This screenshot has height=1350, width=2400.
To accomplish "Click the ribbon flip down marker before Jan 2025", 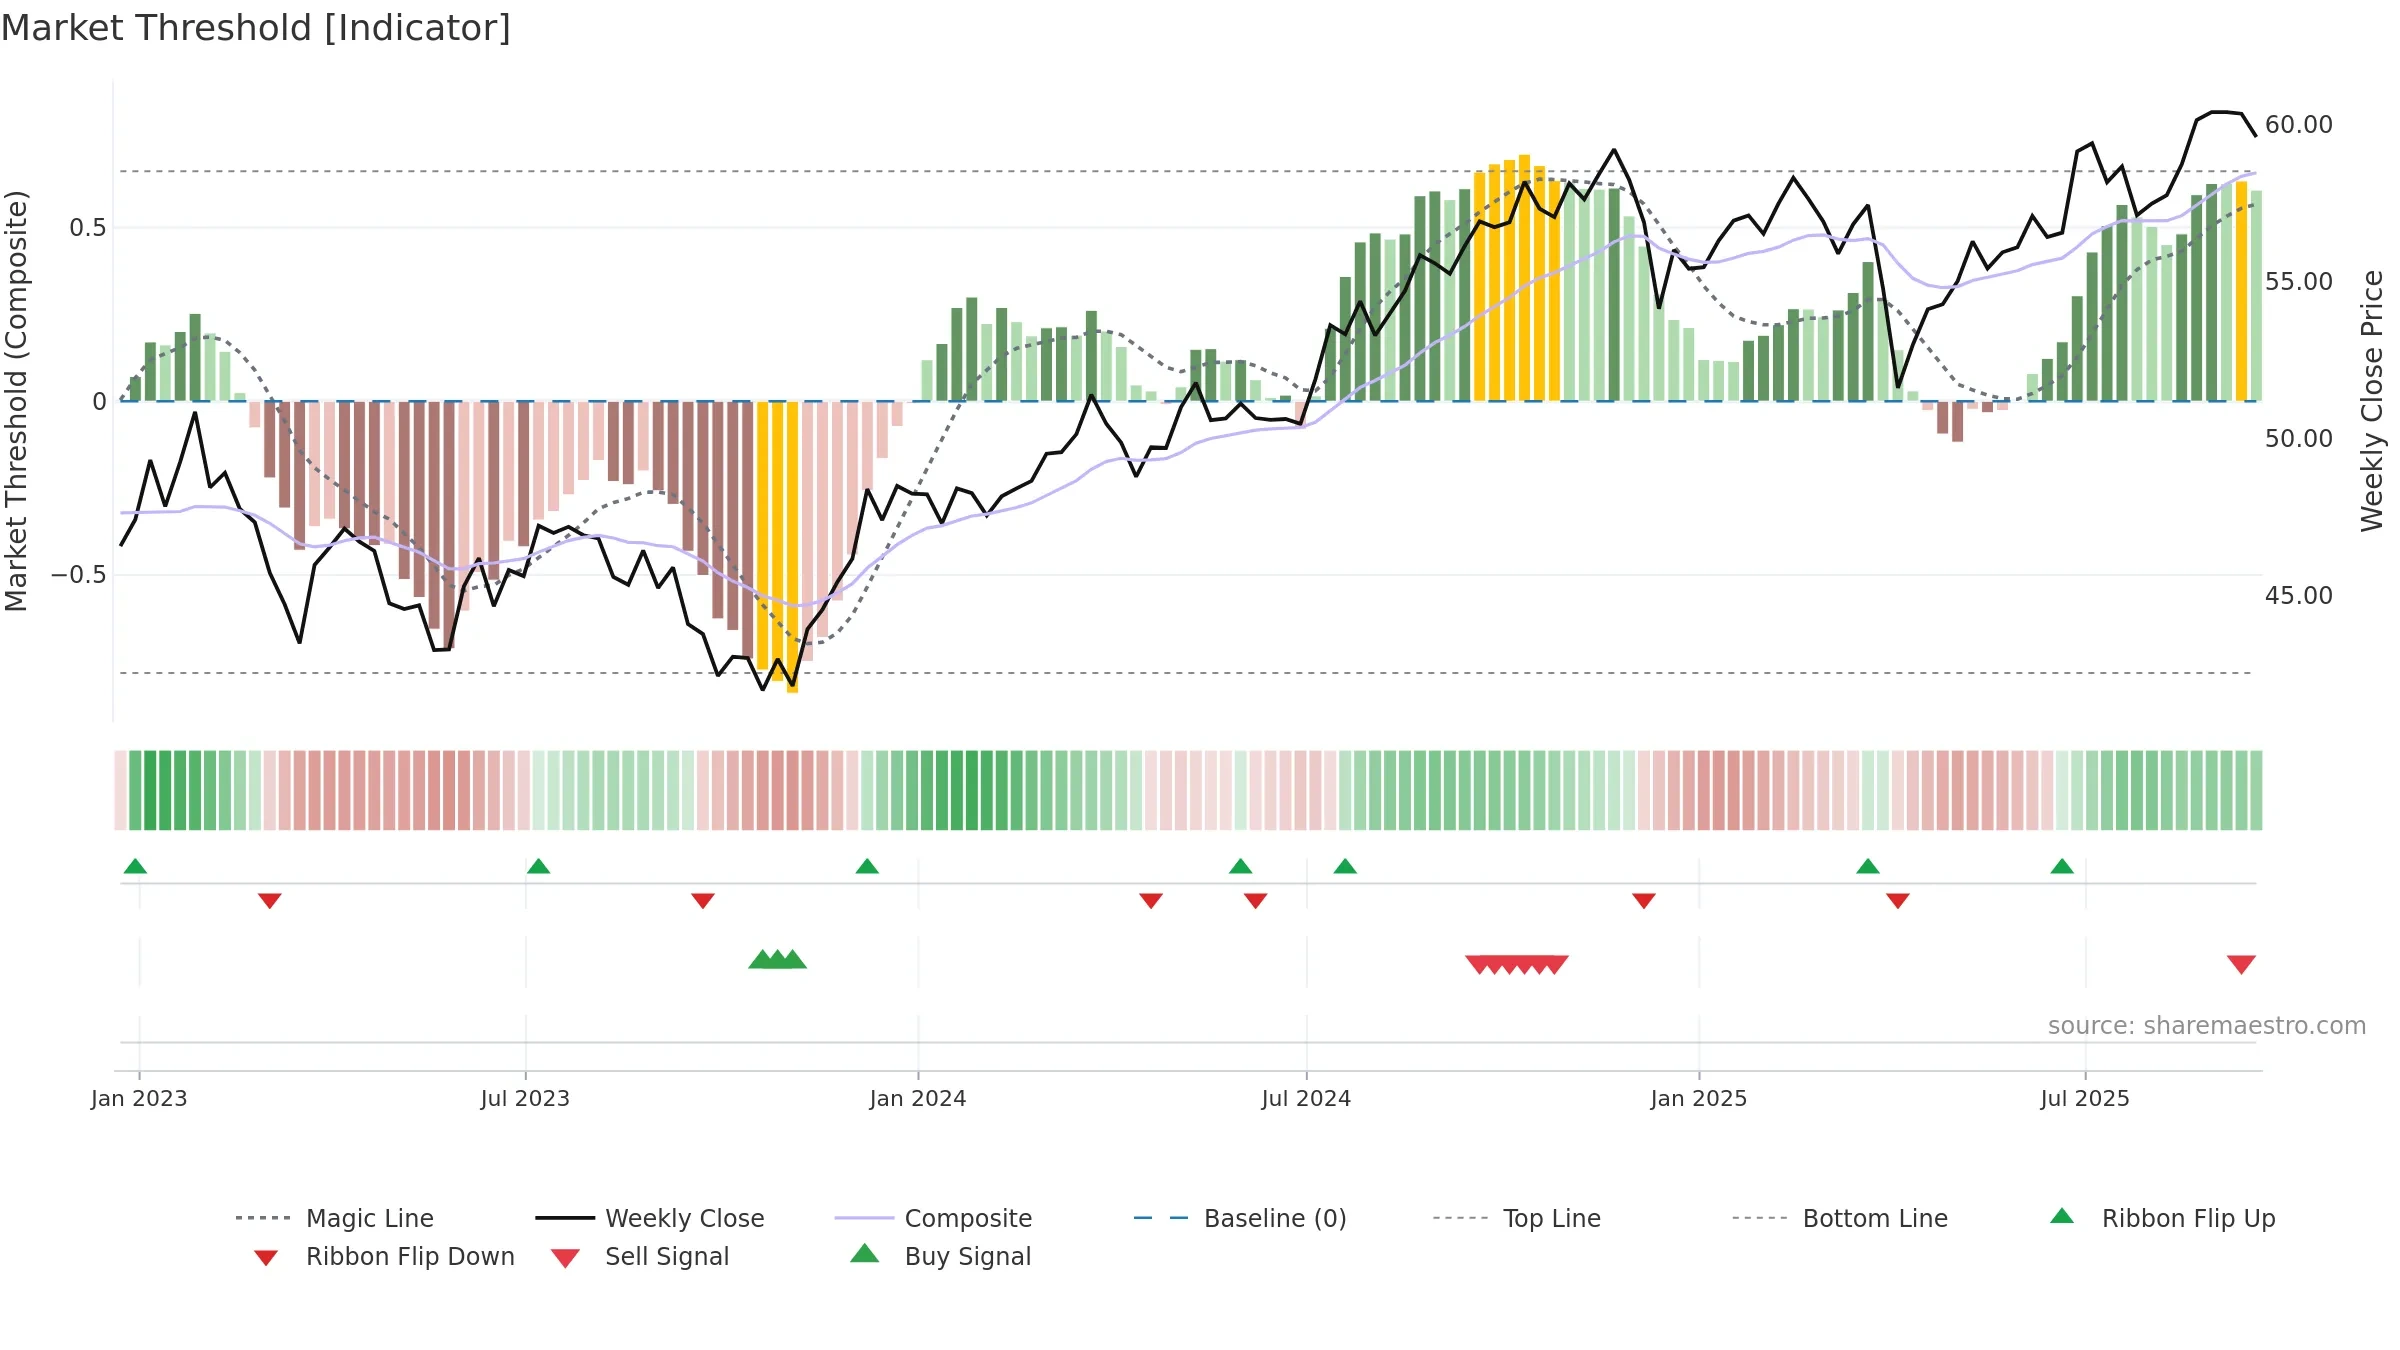I will click(x=1644, y=901).
